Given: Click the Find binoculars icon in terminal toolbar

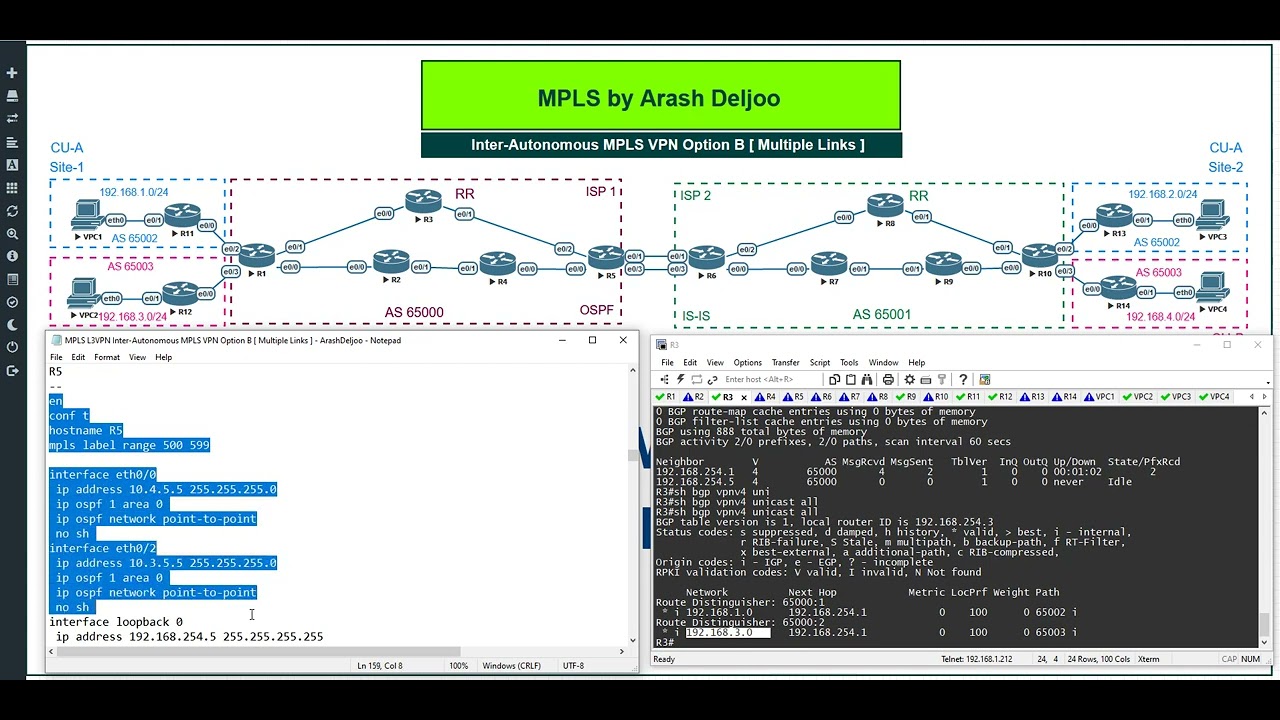Looking at the screenshot, I should point(867,380).
